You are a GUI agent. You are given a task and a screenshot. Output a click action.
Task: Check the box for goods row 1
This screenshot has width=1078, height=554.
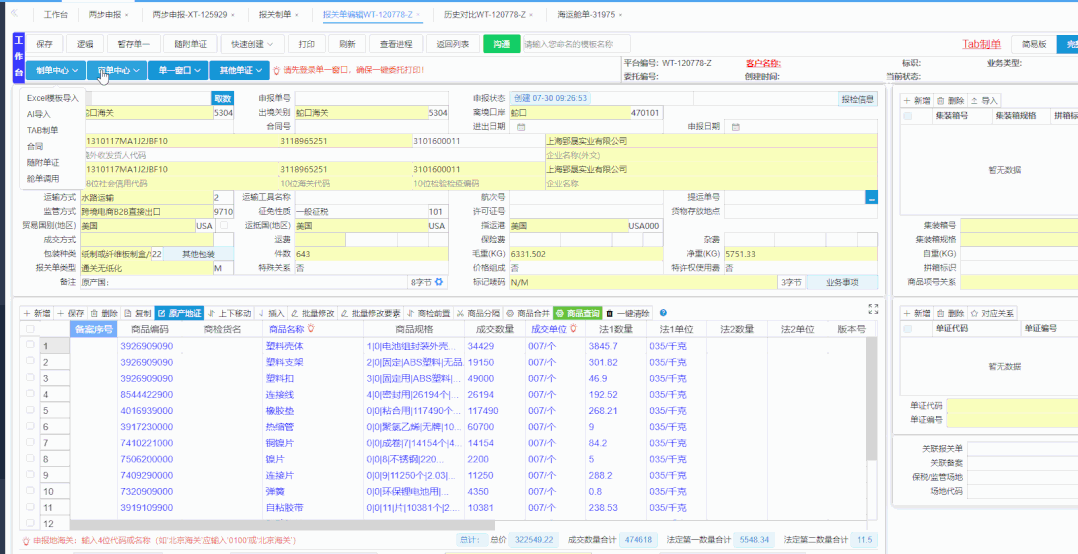click(30, 345)
